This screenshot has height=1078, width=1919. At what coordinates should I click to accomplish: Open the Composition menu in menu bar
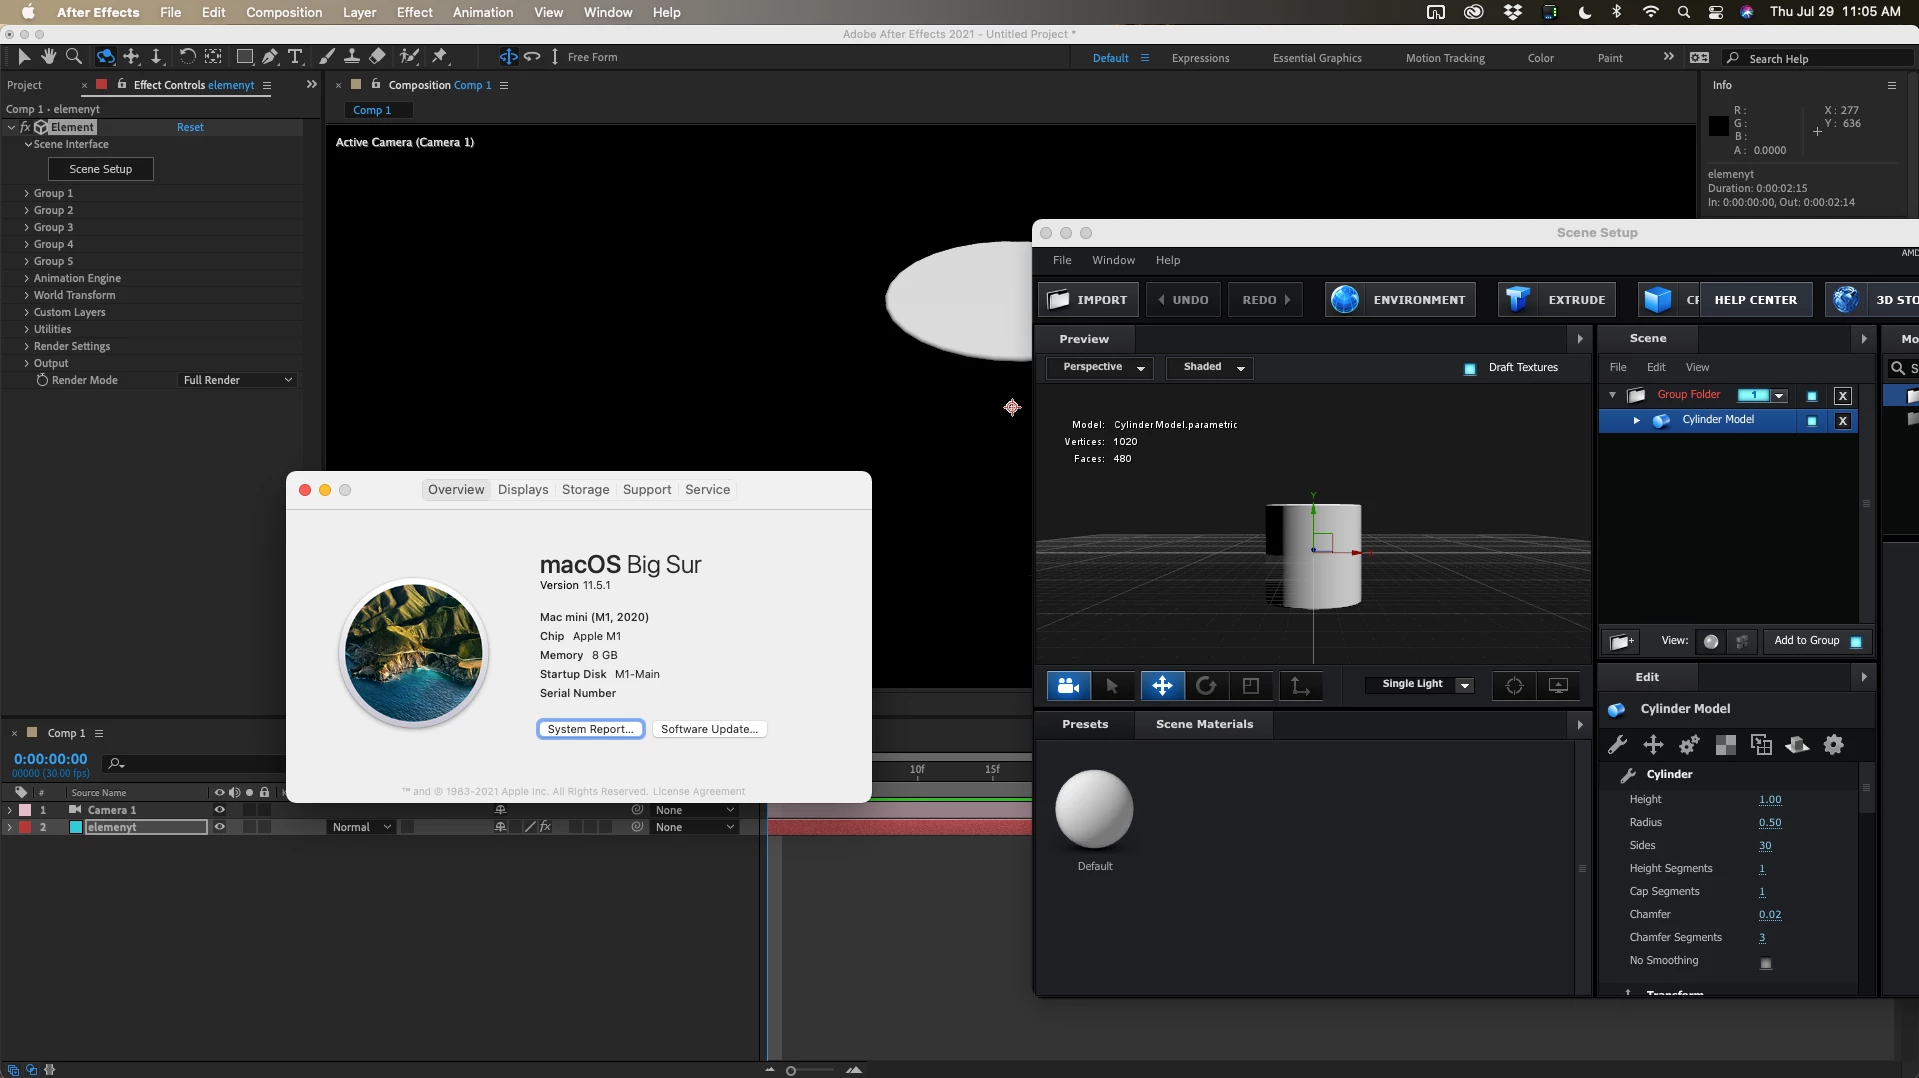coord(284,12)
